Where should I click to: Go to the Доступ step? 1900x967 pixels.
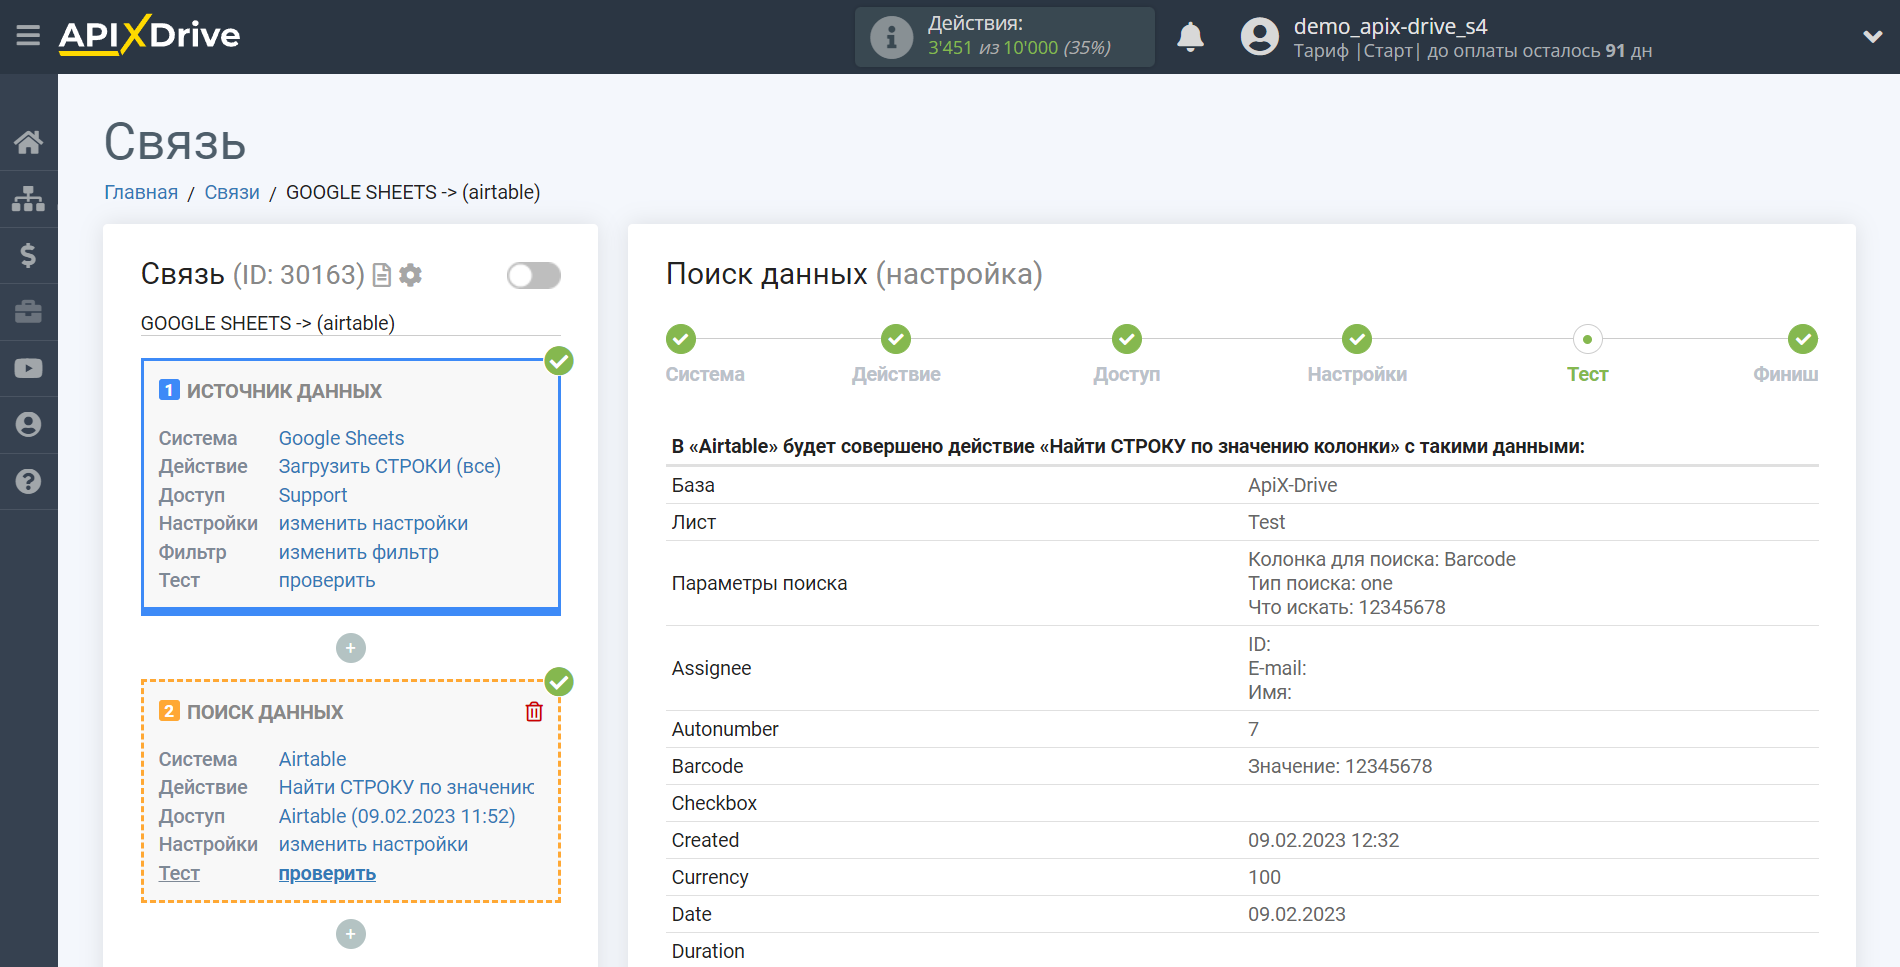click(1127, 339)
